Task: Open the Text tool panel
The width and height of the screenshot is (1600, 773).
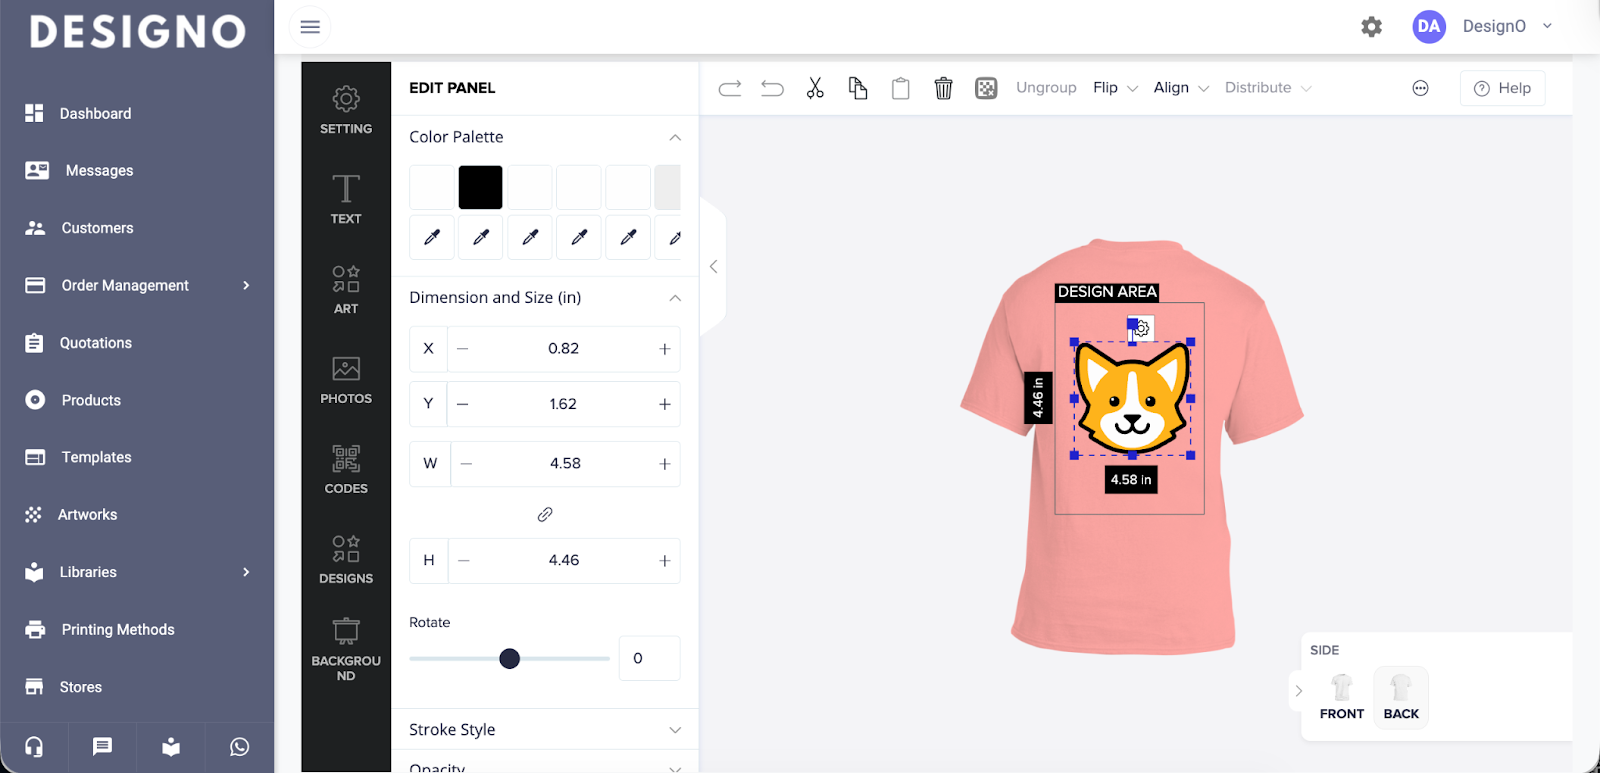Action: pos(346,198)
